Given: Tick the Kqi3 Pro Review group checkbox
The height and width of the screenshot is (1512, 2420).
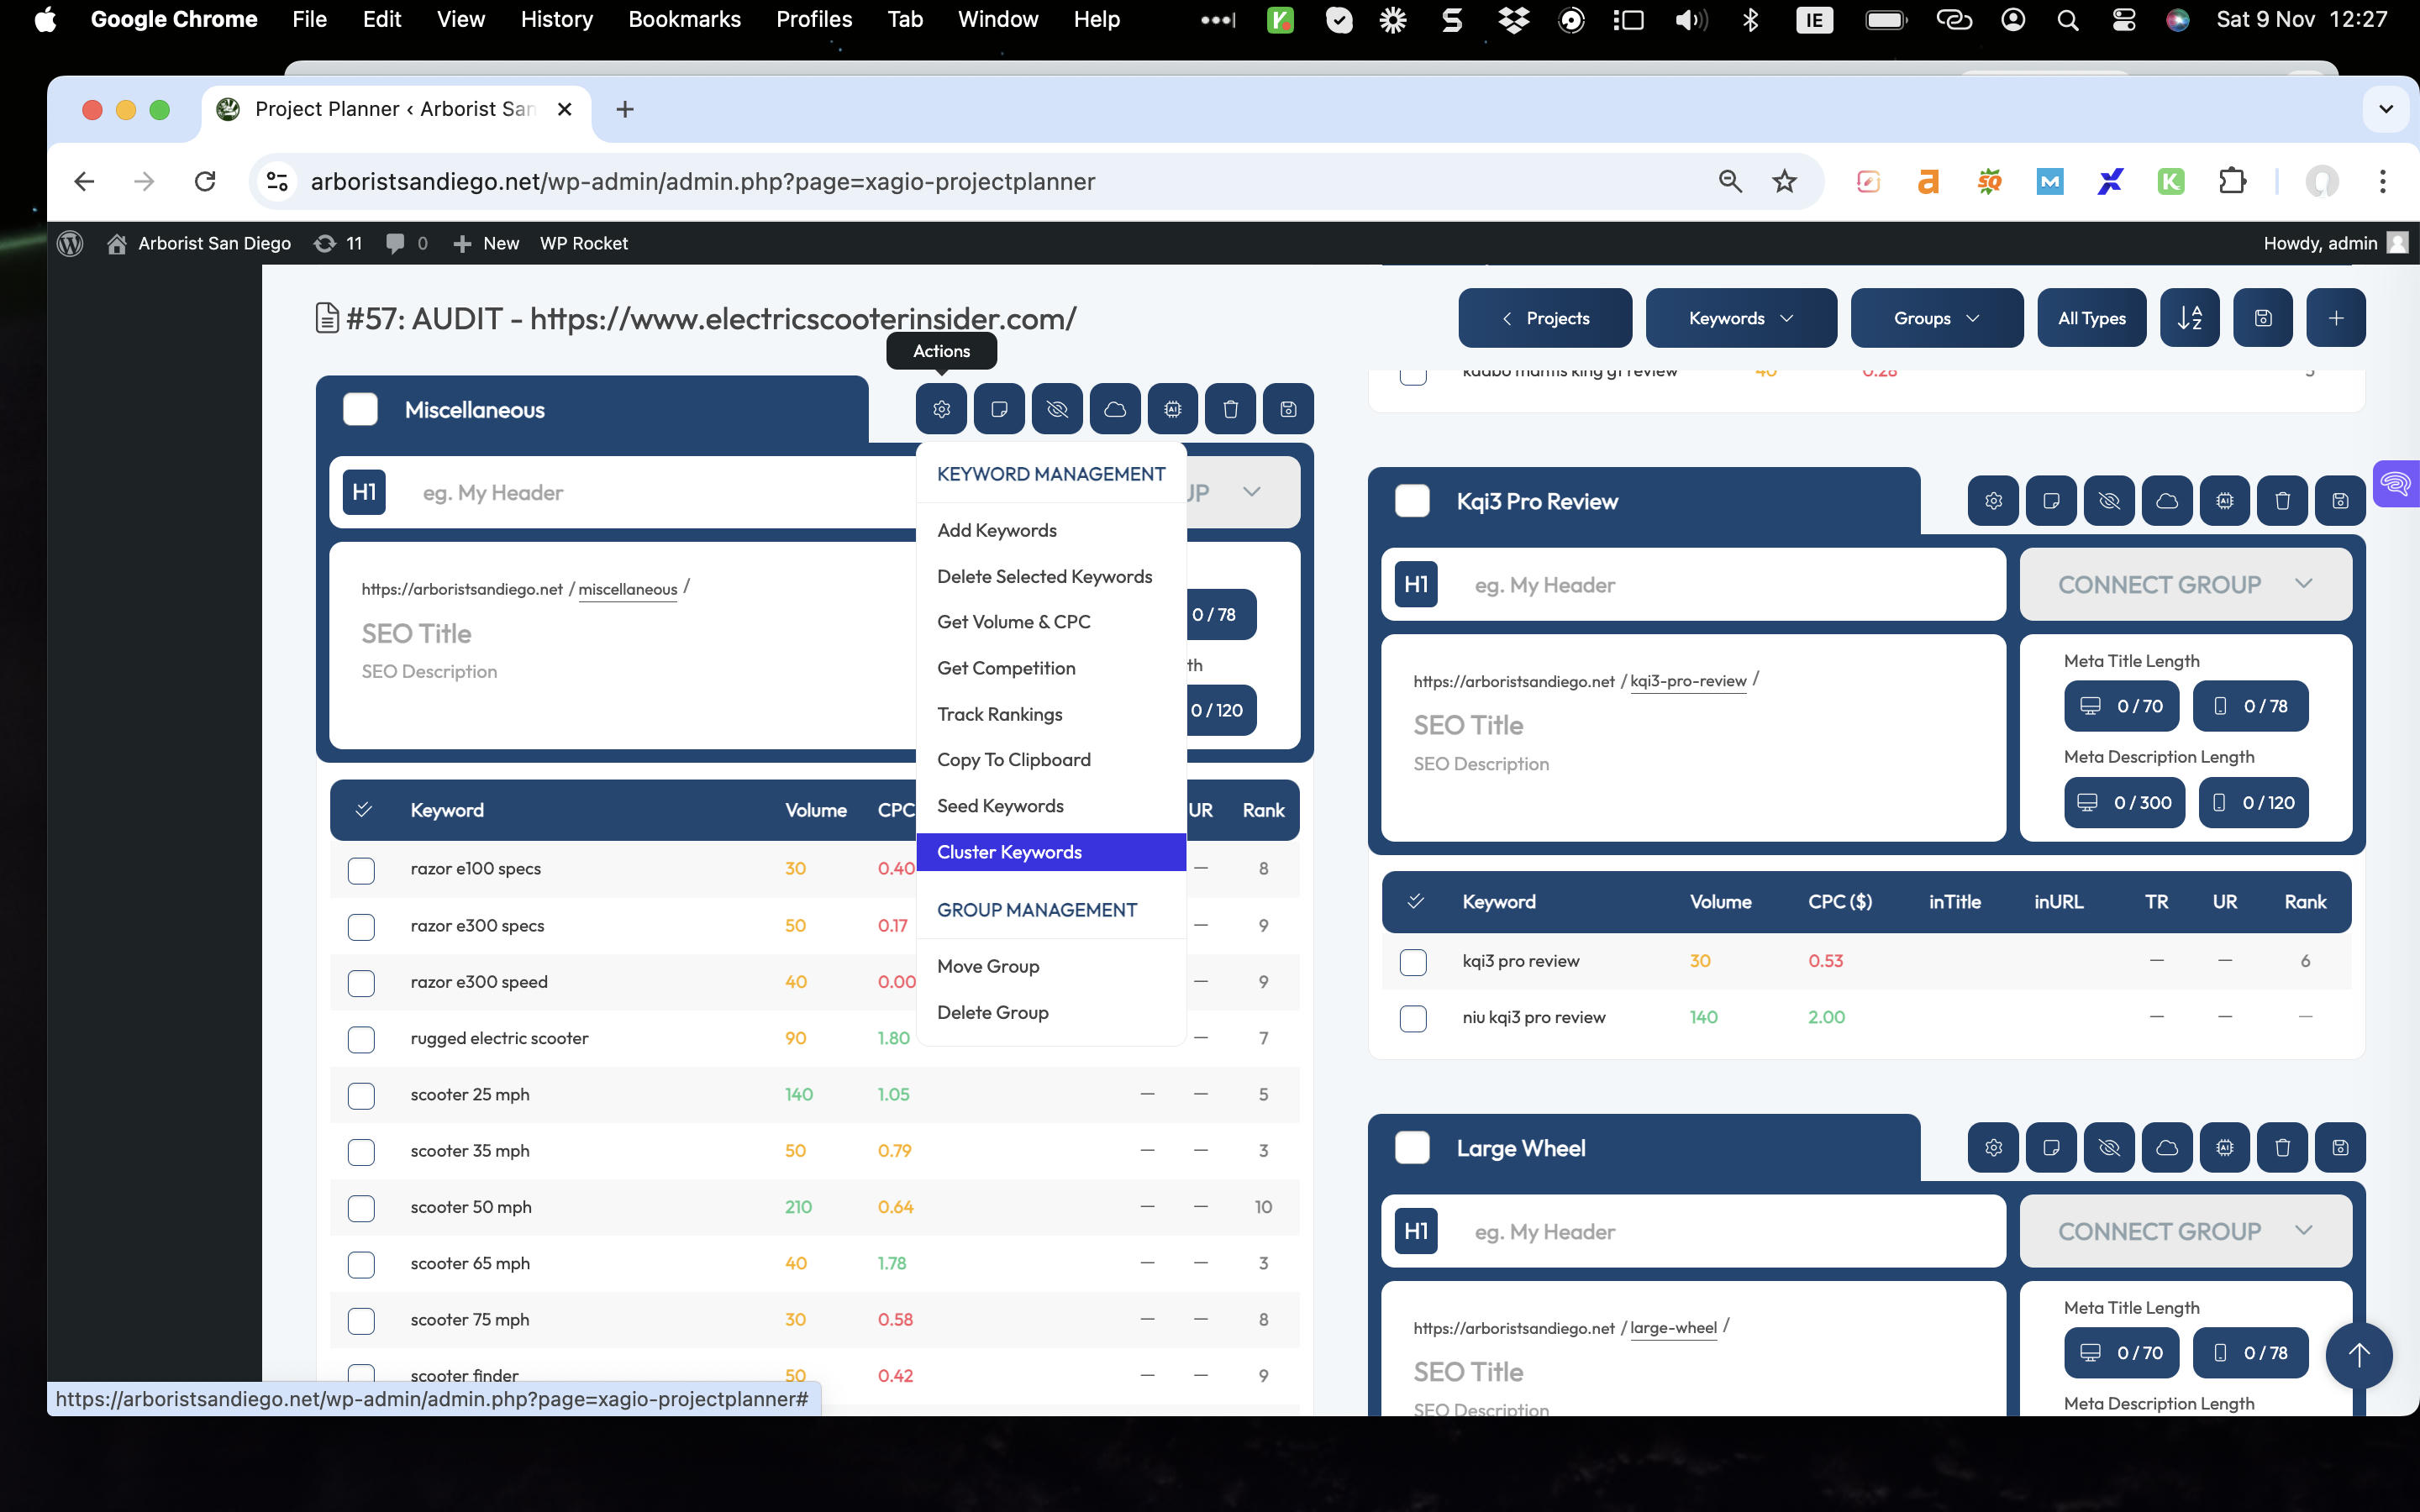Looking at the screenshot, I should [x=1412, y=501].
